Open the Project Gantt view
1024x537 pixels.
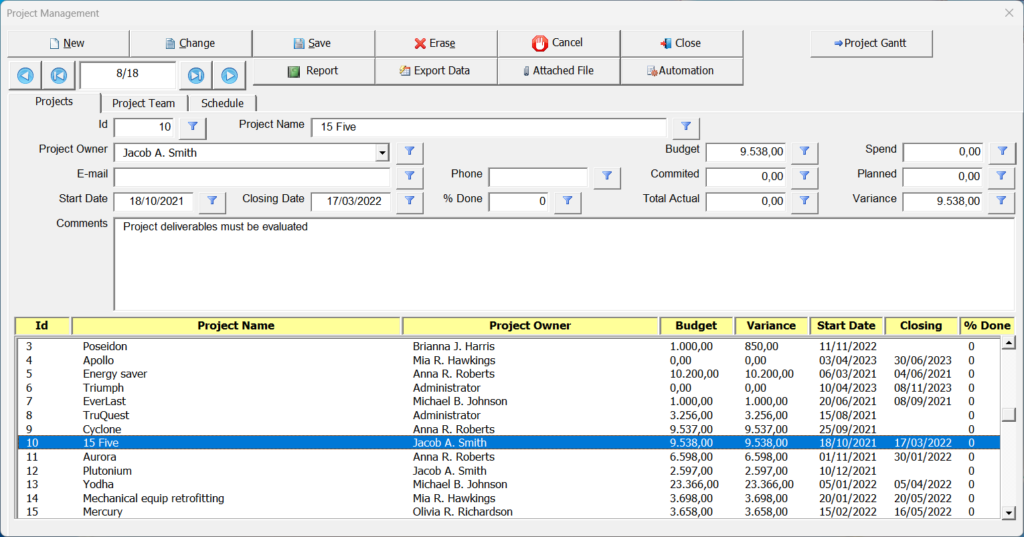coord(871,43)
